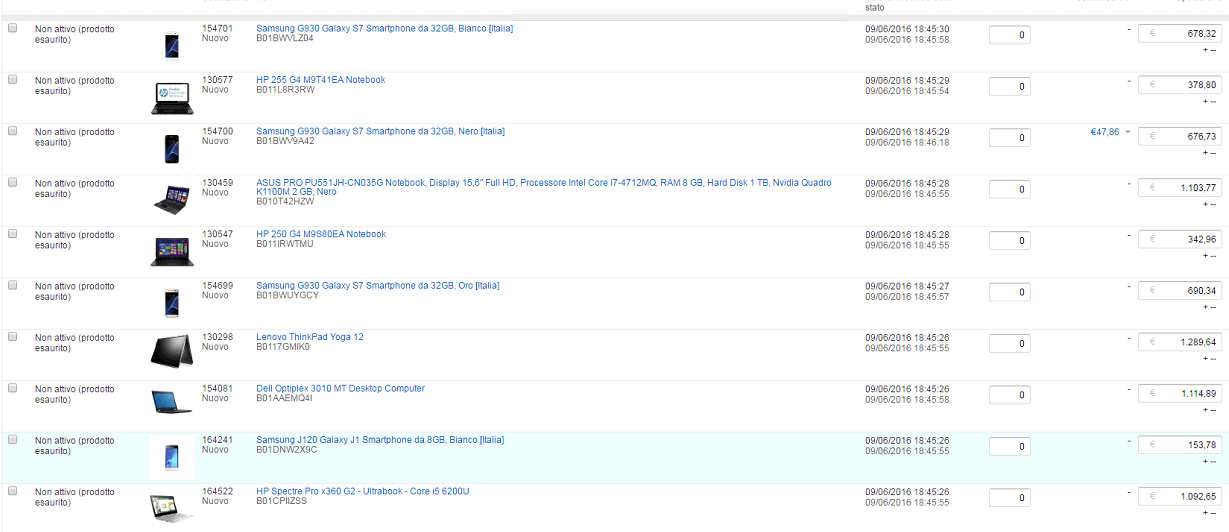Open the black Galaxy S7 Nero product image
The image size is (1229, 532).
172,149
